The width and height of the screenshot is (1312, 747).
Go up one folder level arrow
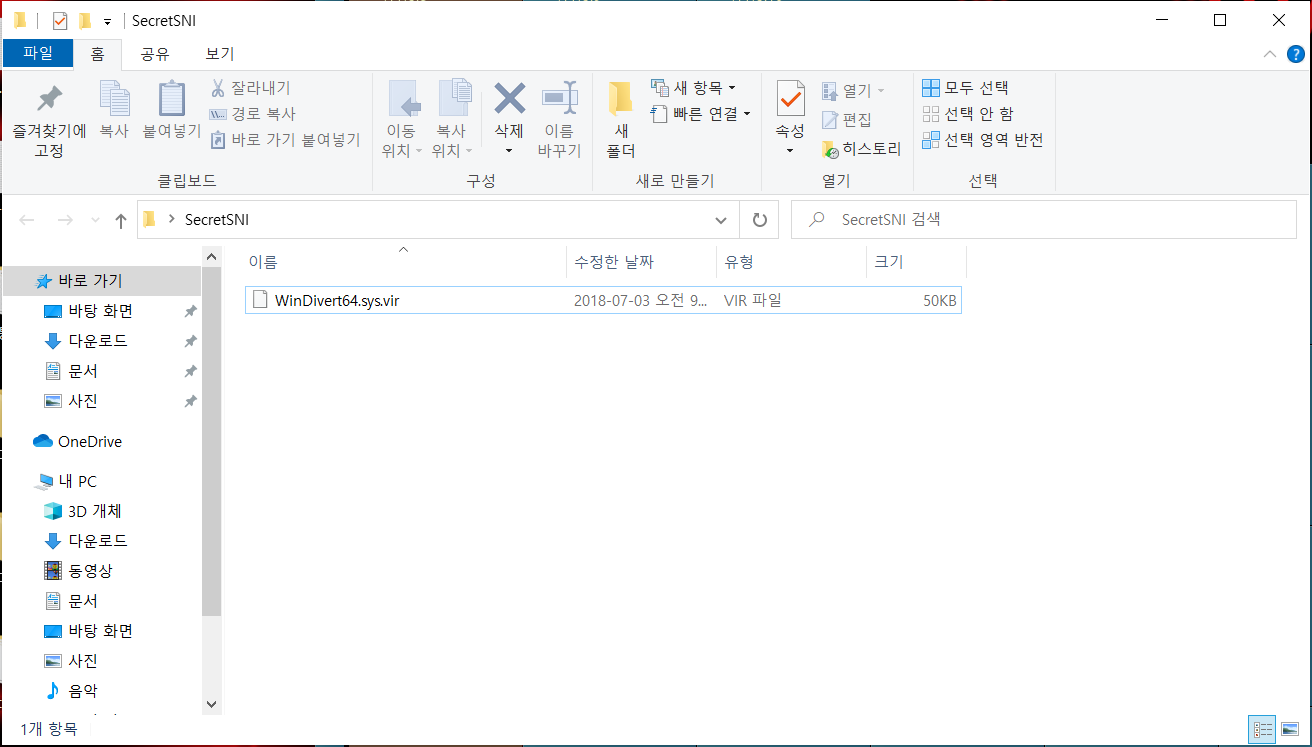tap(121, 220)
